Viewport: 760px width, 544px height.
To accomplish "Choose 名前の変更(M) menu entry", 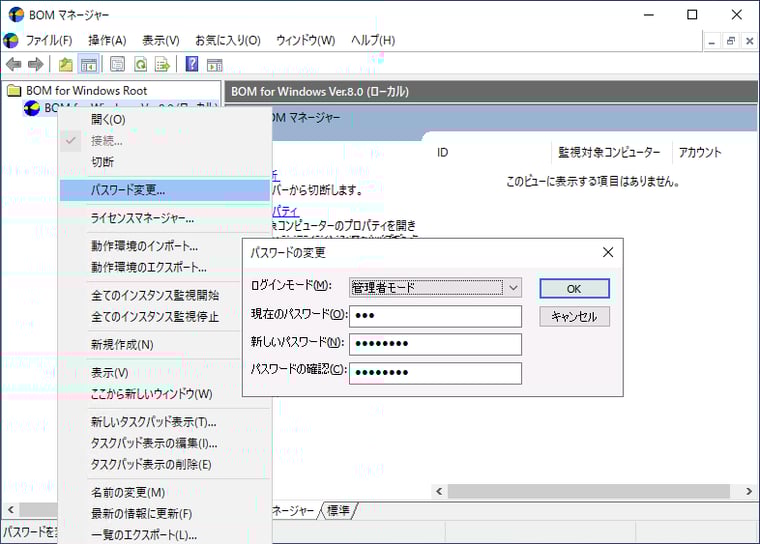I will click(165, 493).
